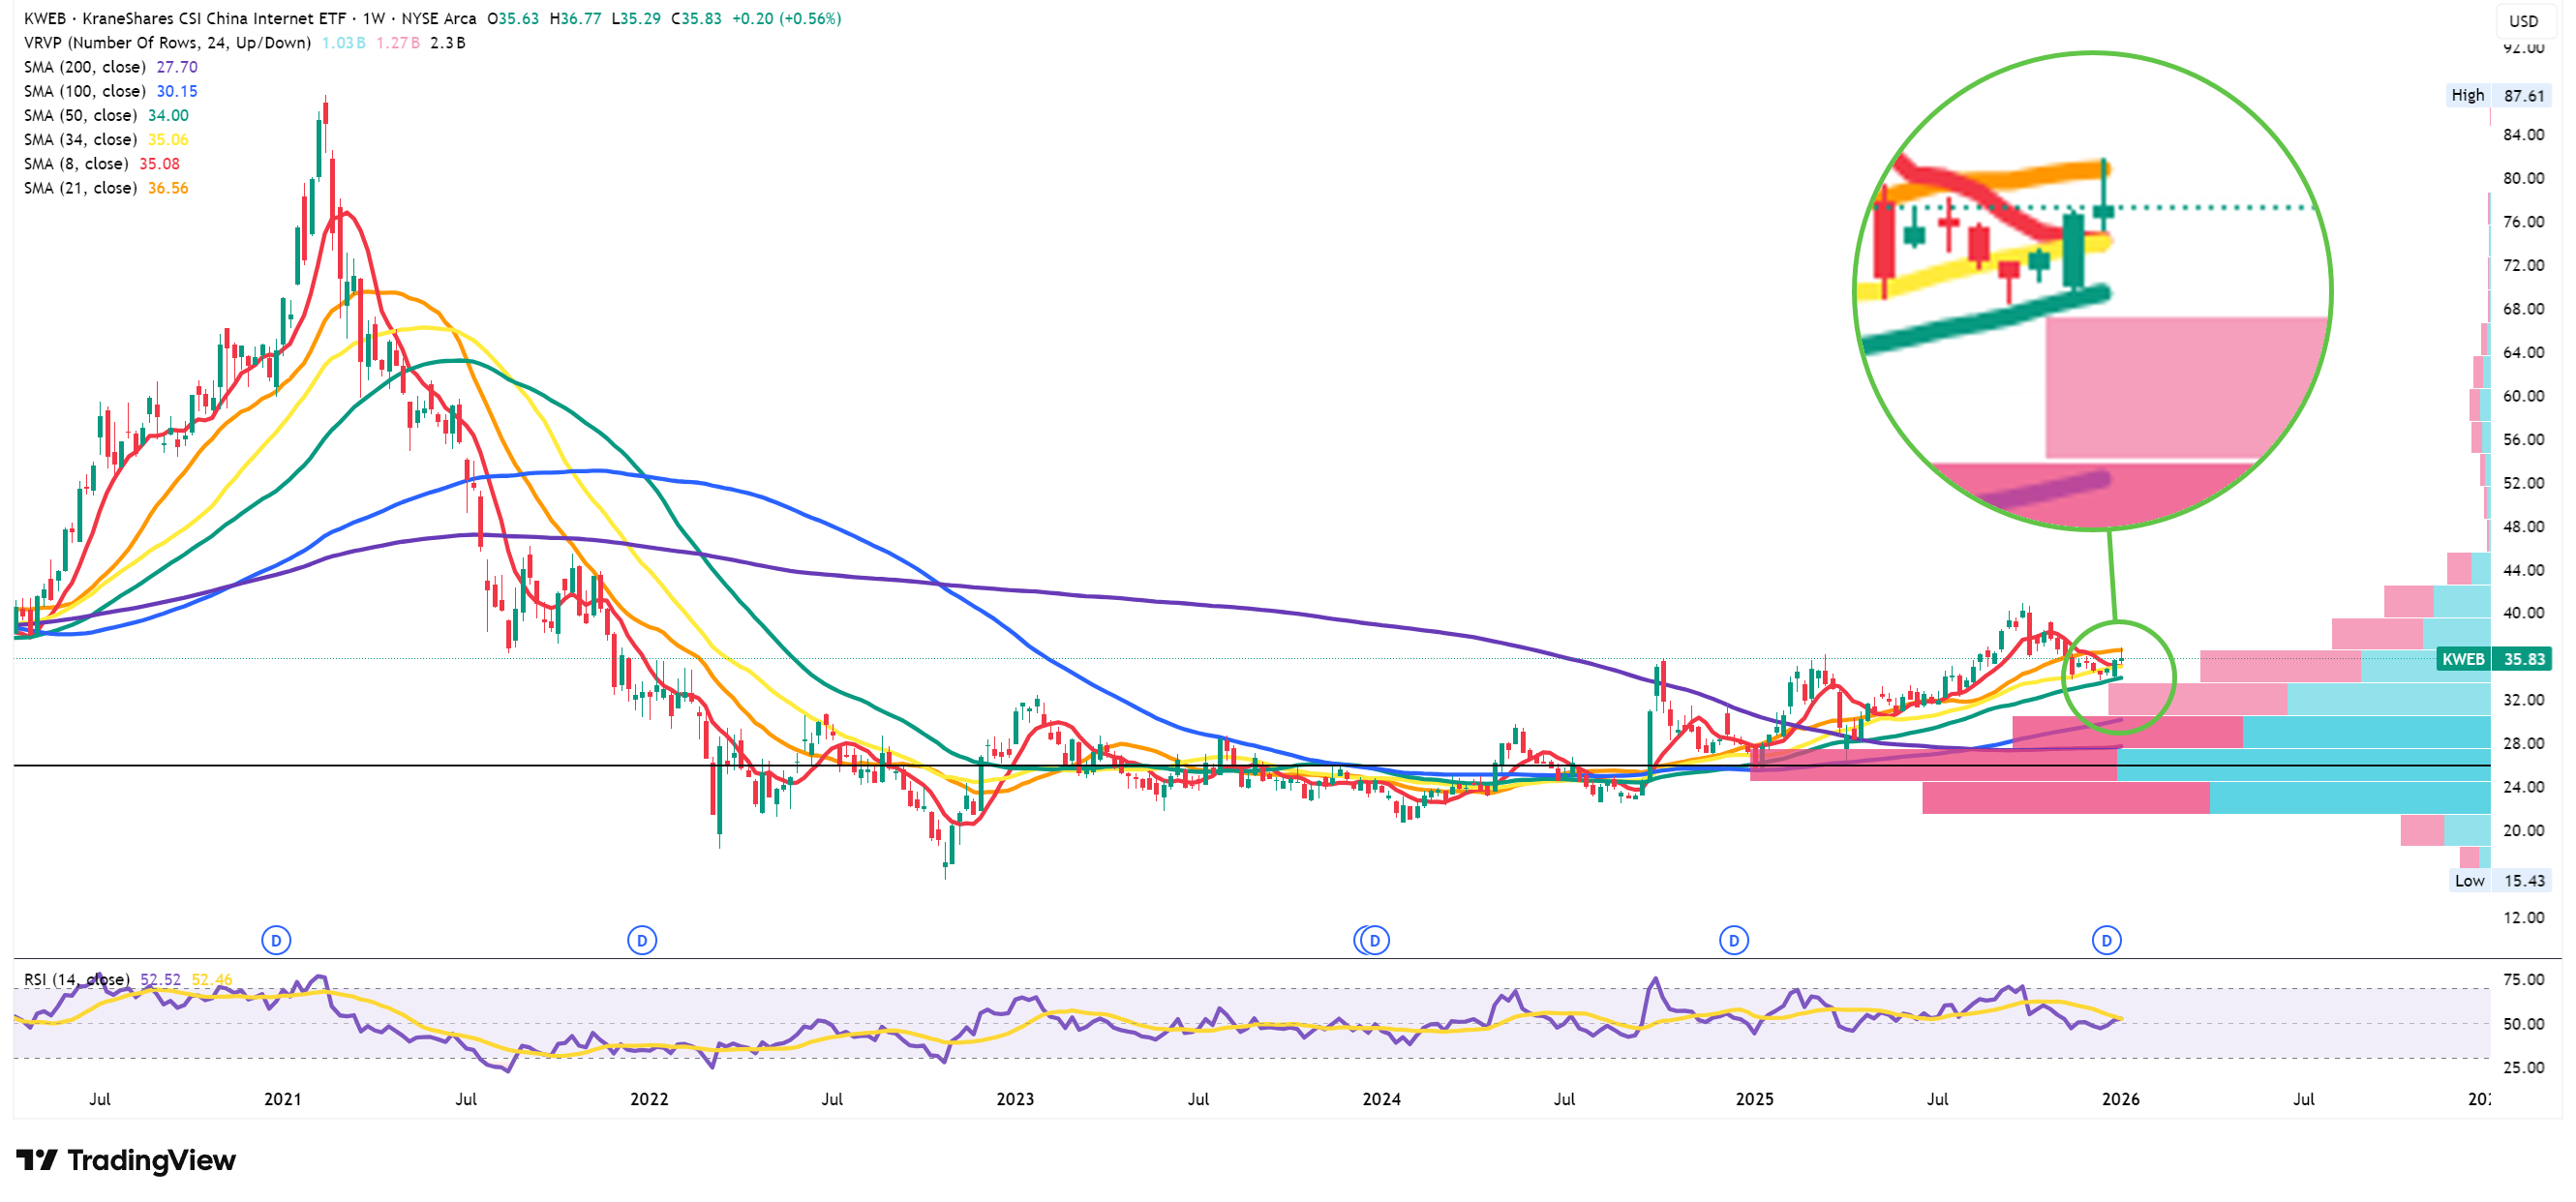Click the TradingView logo
The width and height of the screenshot is (2576, 1202).
(126, 1160)
